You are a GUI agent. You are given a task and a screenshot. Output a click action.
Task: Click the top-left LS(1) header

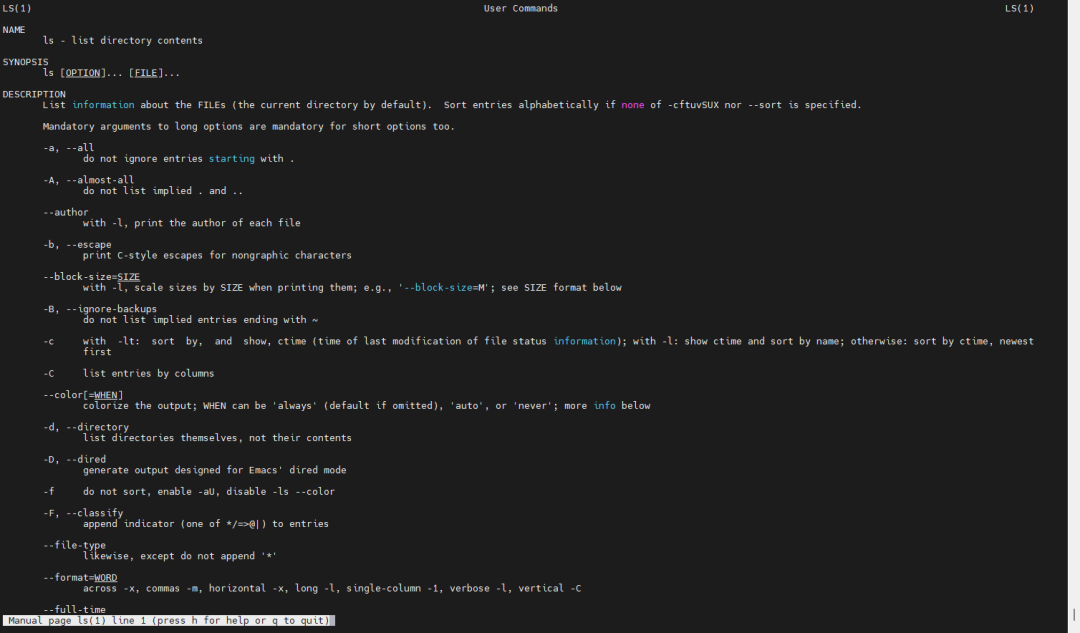(x=17, y=8)
